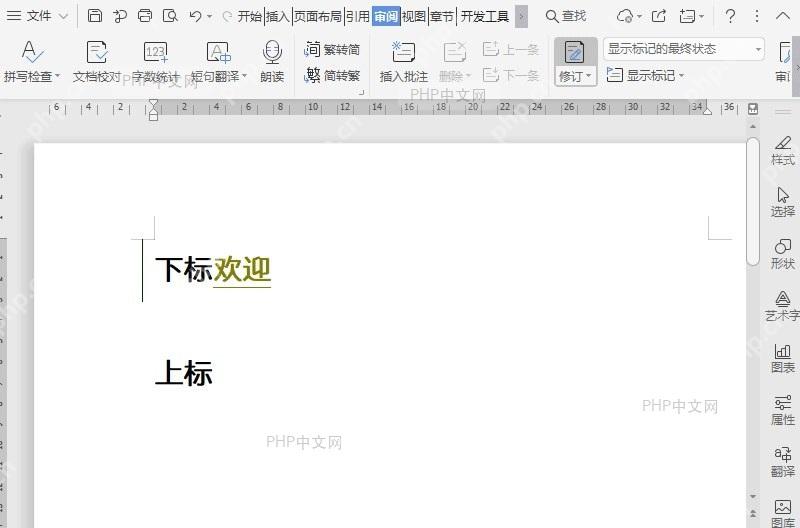Open the cloud sync icon
Viewport: 800px width, 528px height.
[x=625, y=16]
